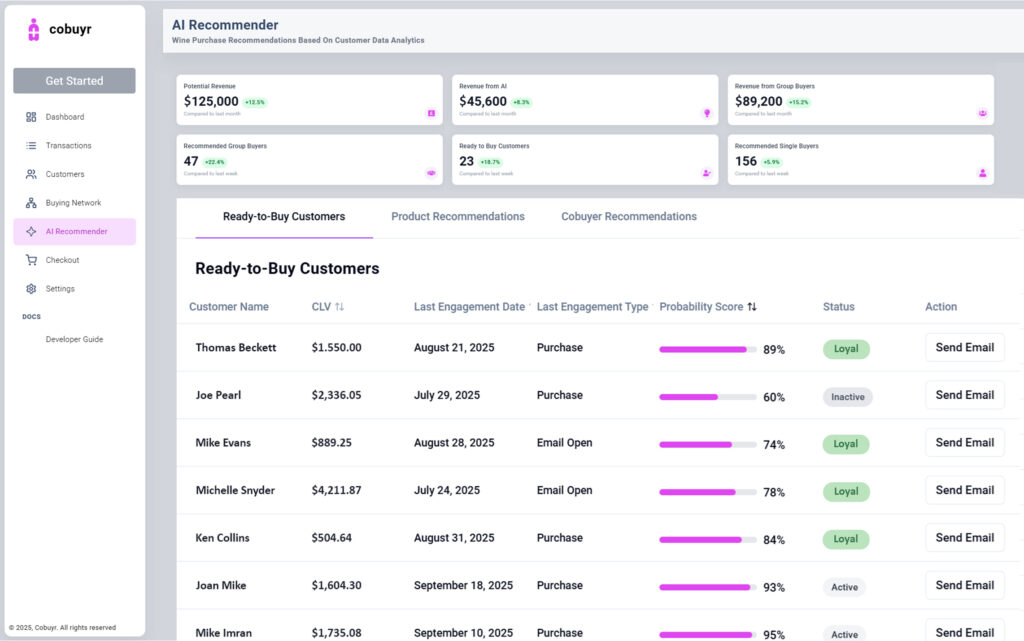The height and width of the screenshot is (641, 1024).
Task: Click the Settings gear icon
Action: [x=31, y=289]
